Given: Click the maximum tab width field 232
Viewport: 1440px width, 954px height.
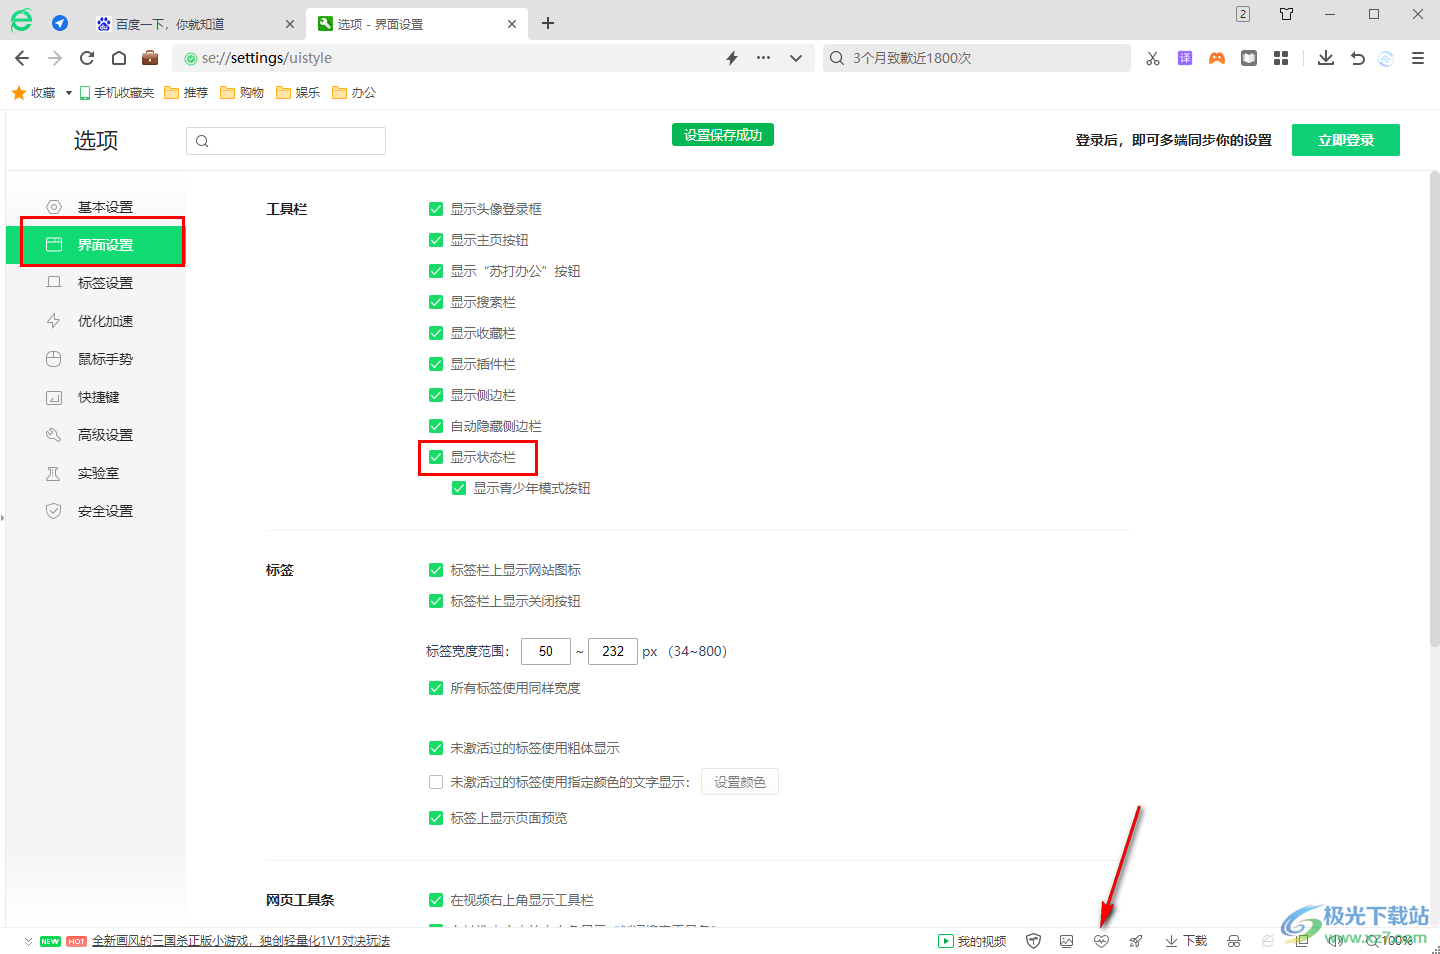Looking at the screenshot, I should tap(613, 651).
